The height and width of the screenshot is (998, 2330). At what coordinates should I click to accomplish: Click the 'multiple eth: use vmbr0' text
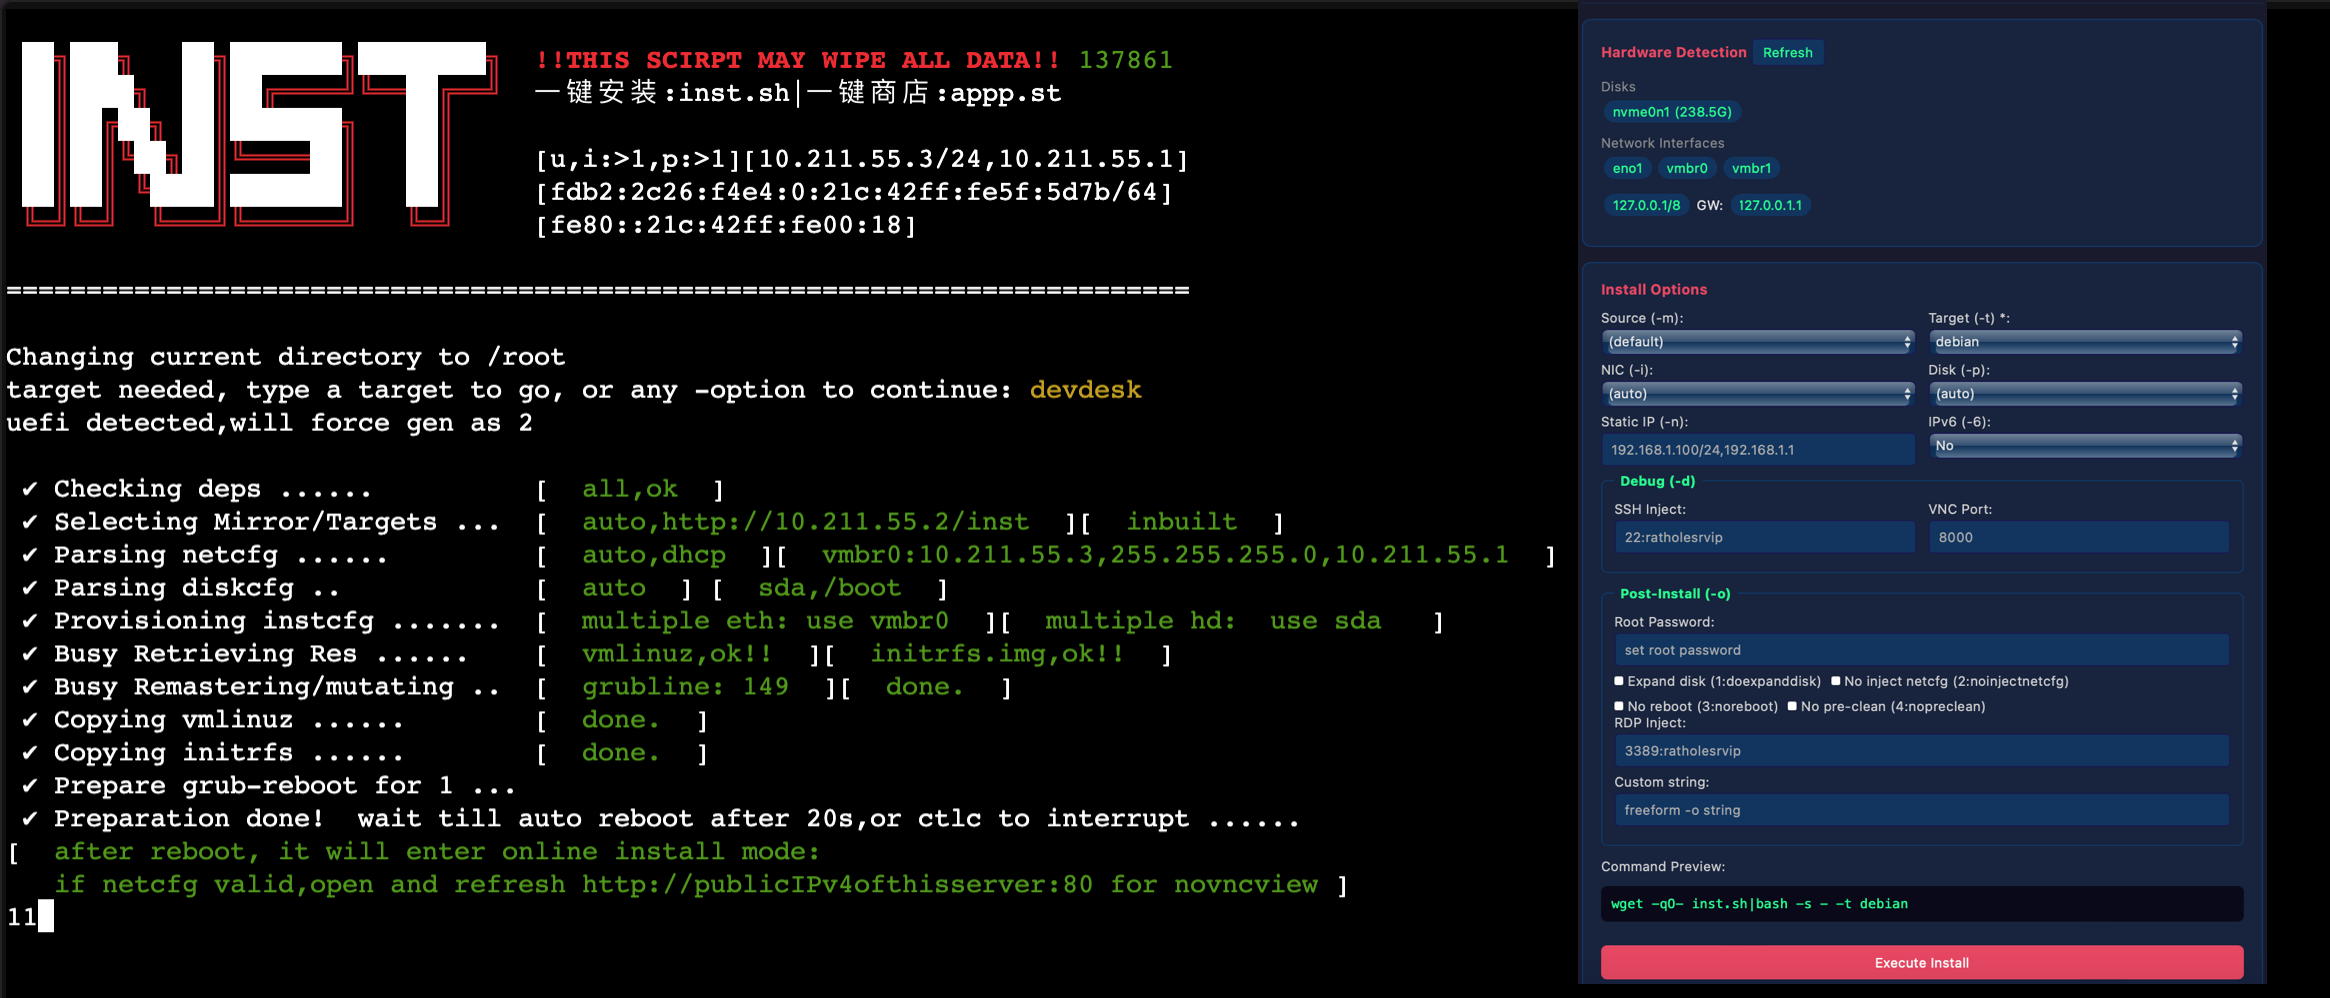point(765,621)
